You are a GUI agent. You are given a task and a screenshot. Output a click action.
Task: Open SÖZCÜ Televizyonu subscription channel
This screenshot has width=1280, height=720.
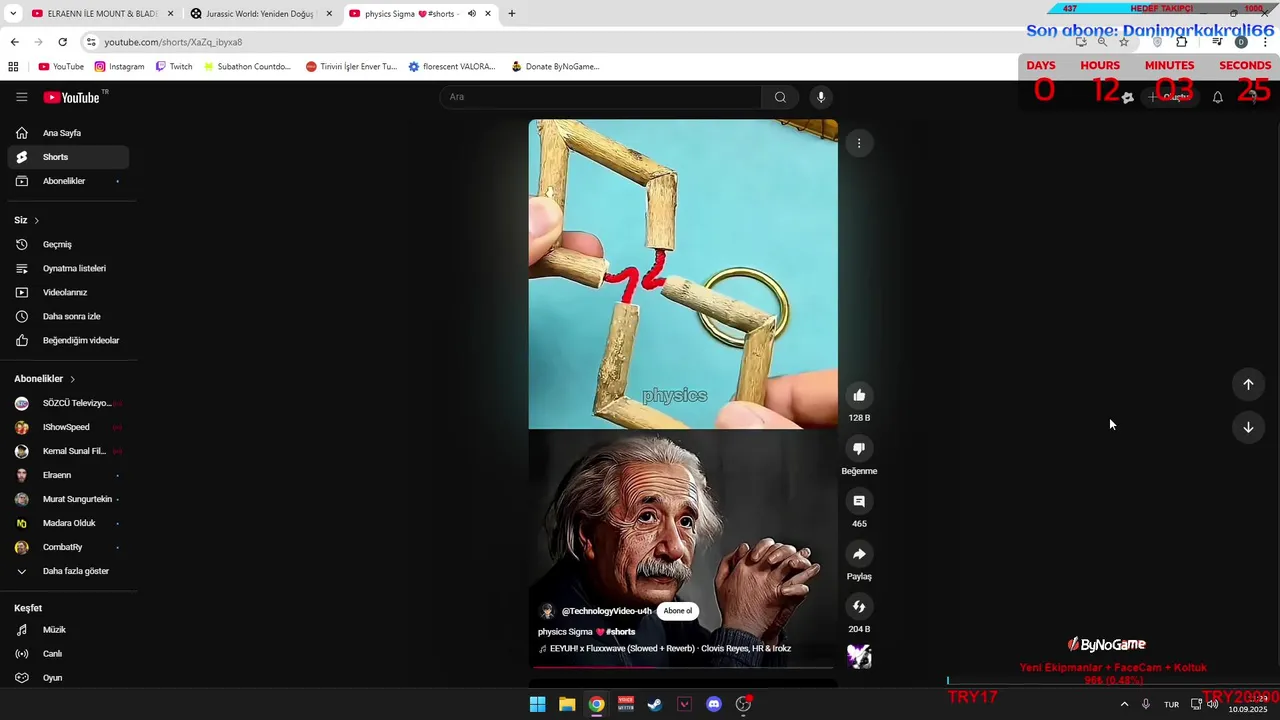pyautogui.click(x=68, y=403)
